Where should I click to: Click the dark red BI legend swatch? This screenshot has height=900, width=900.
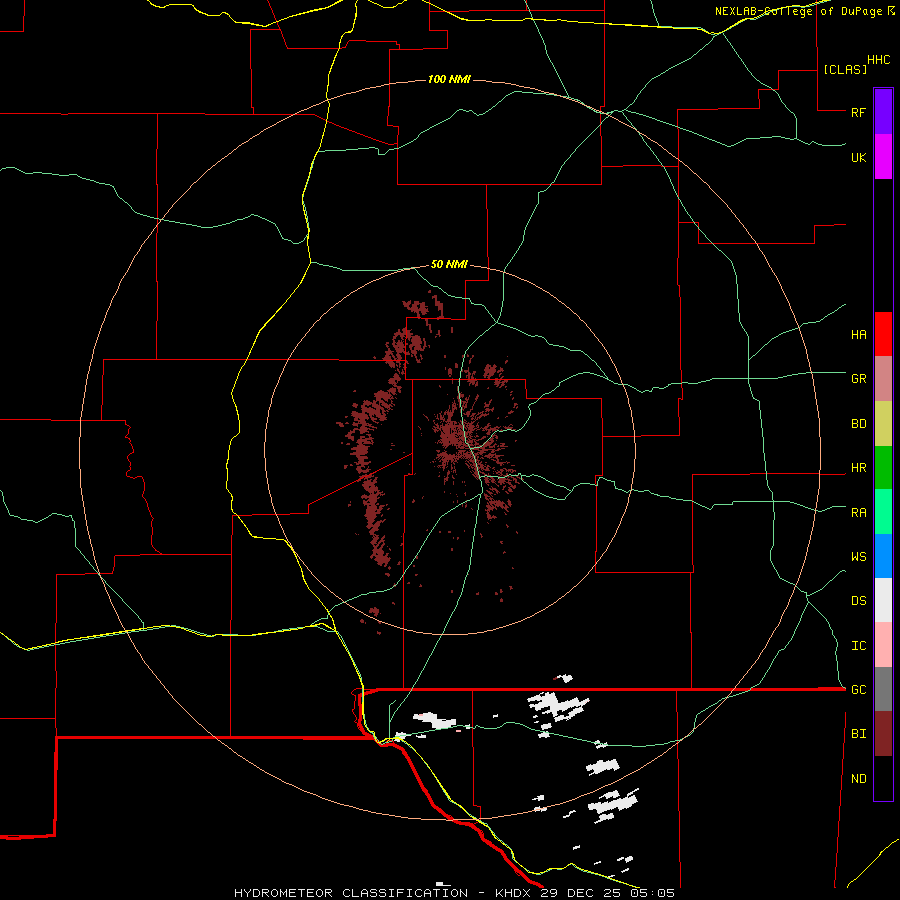point(883,734)
